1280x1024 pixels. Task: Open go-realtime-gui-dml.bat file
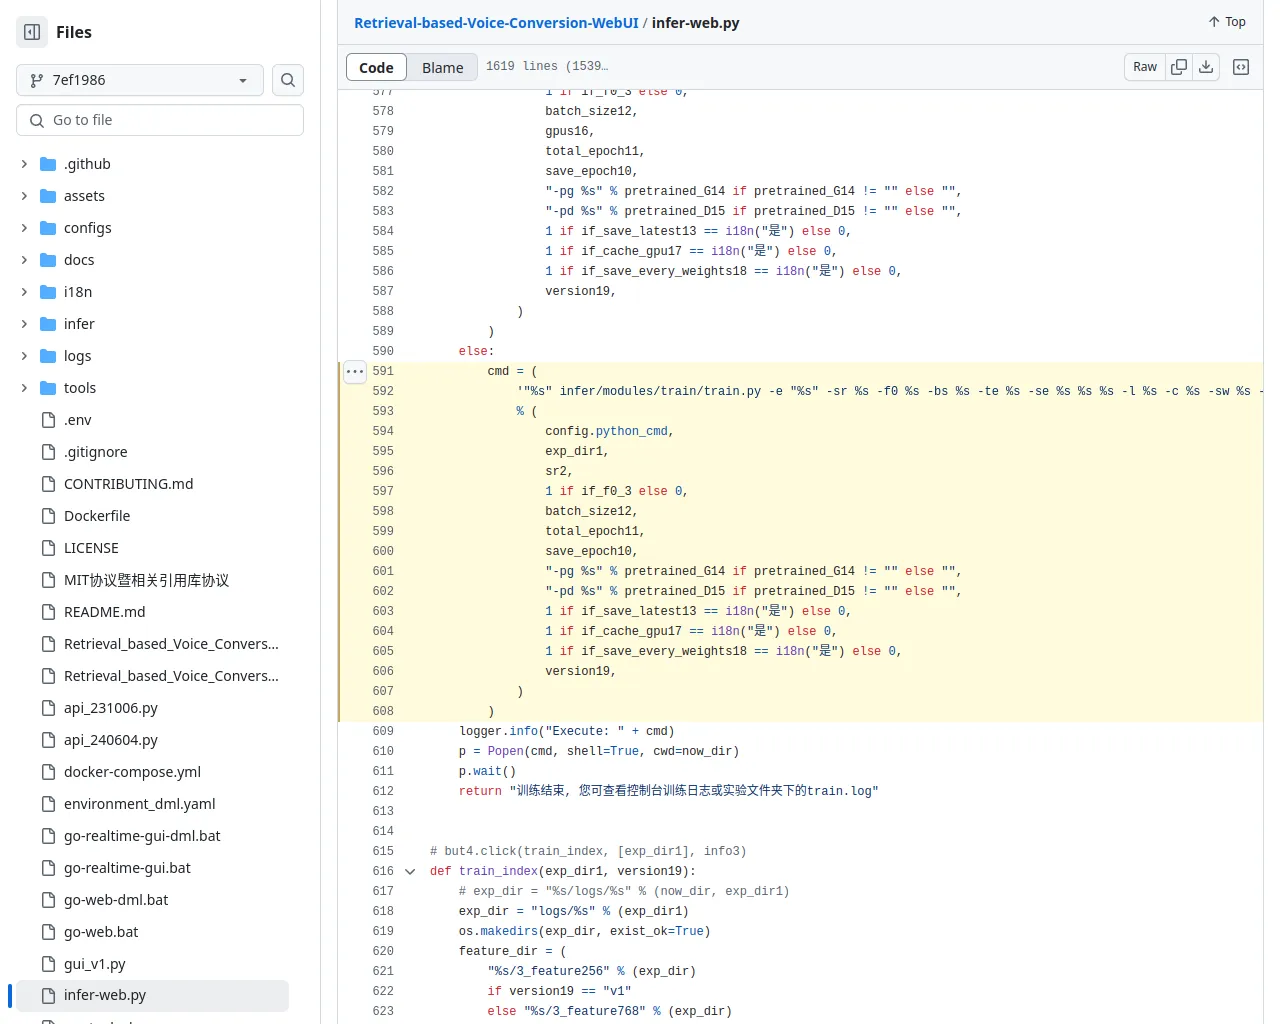(x=142, y=836)
